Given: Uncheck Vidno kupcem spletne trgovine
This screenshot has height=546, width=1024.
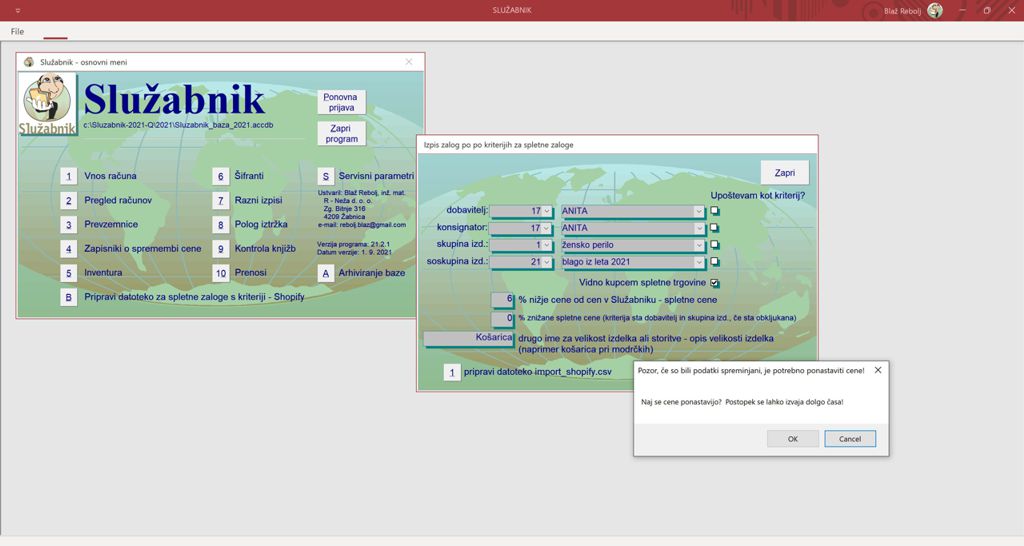Looking at the screenshot, I should (715, 283).
